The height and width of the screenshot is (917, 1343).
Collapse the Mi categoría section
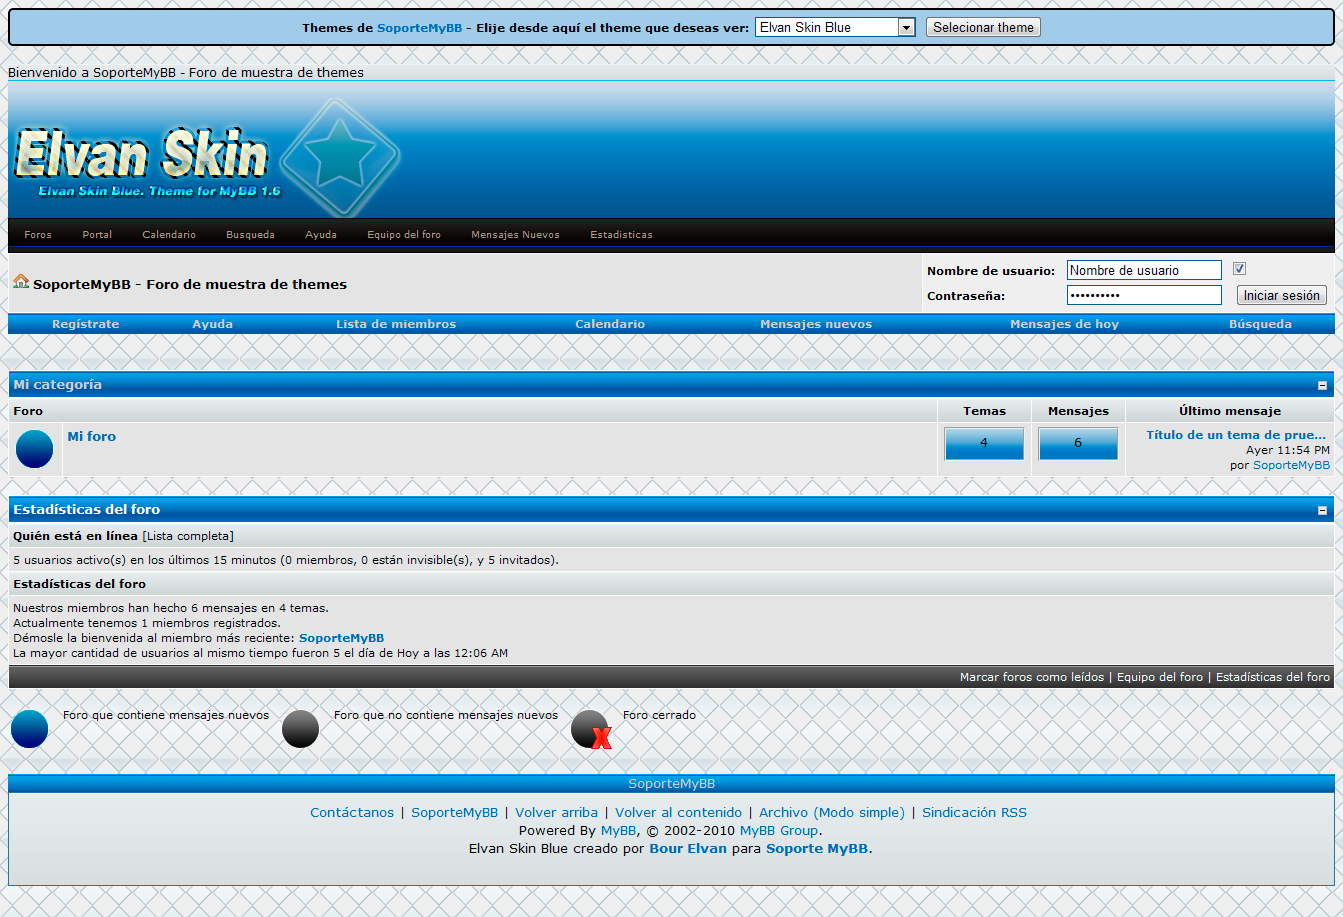coord(1322,385)
